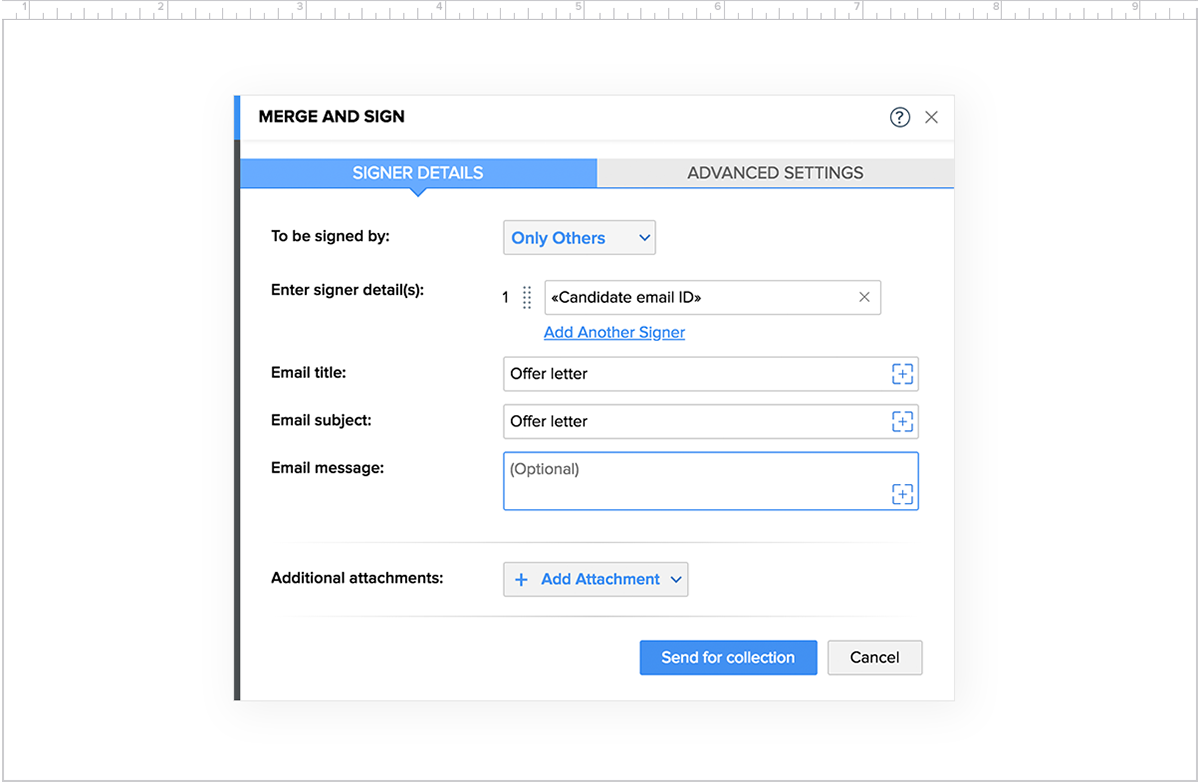Open the help question mark icon
The height and width of the screenshot is (784, 1200).
pyautogui.click(x=900, y=117)
